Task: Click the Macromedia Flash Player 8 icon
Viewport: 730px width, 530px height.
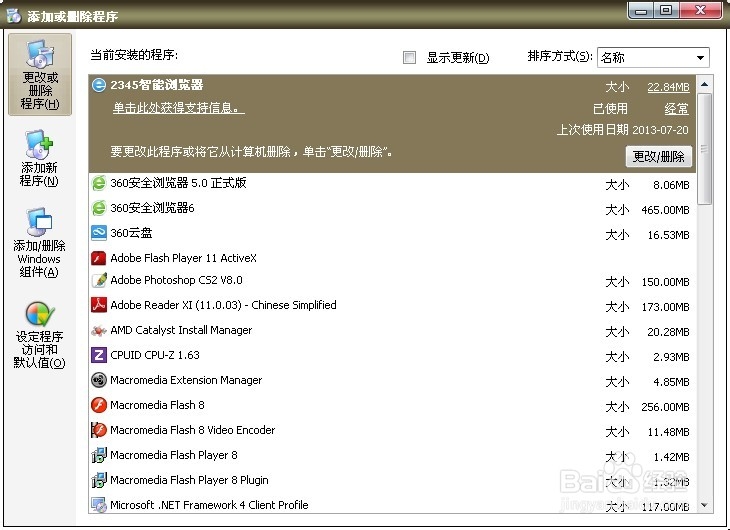Action: point(99,455)
